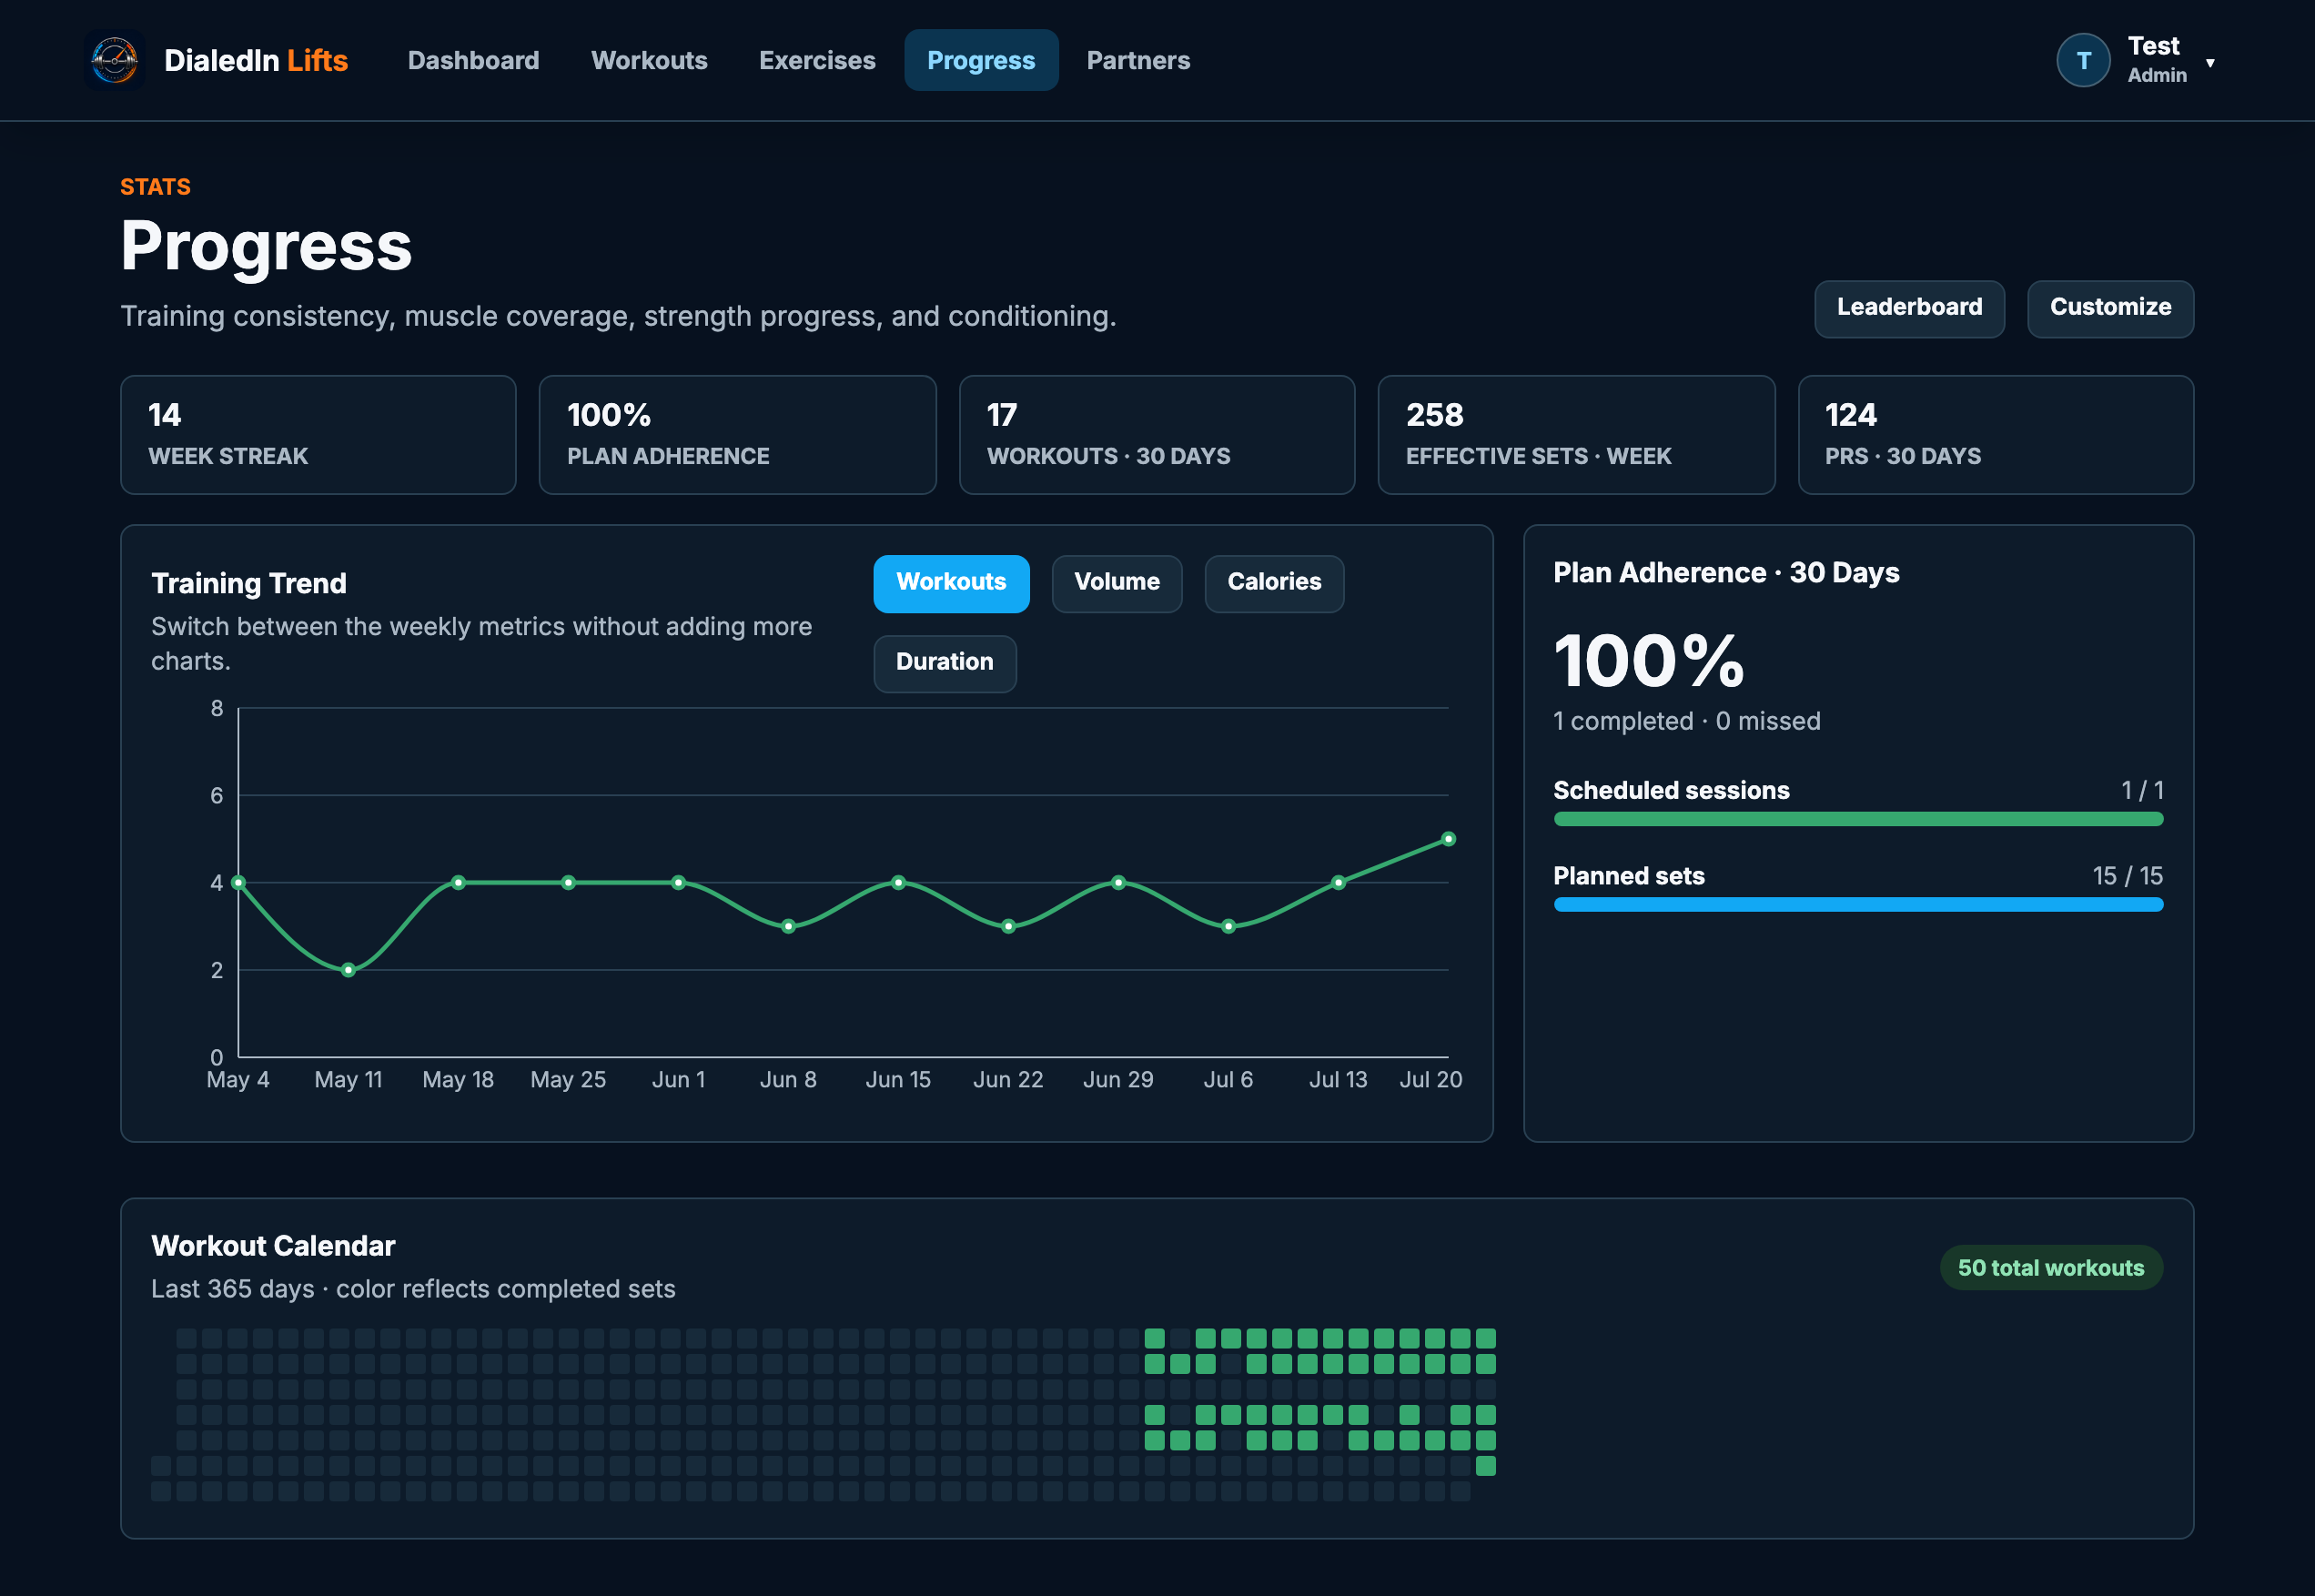This screenshot has height=1596, width=2315.
Task: Click the '1 / 1' scheduled sessions value
Action: point(2141,790)
